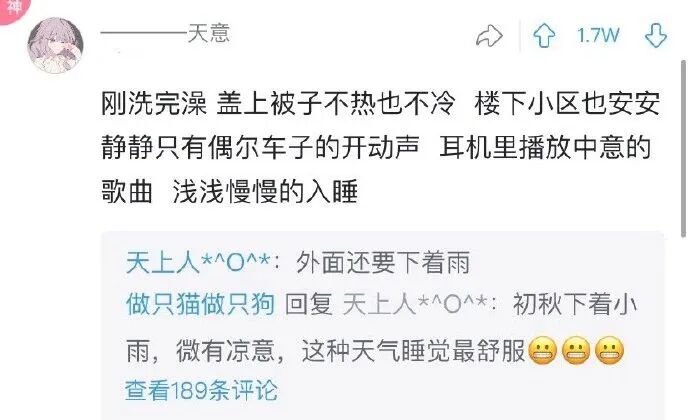Click the greyed 天上人*^O^* reply mention
This screenshot has height=420, width=690.
[x=415, y=304]
